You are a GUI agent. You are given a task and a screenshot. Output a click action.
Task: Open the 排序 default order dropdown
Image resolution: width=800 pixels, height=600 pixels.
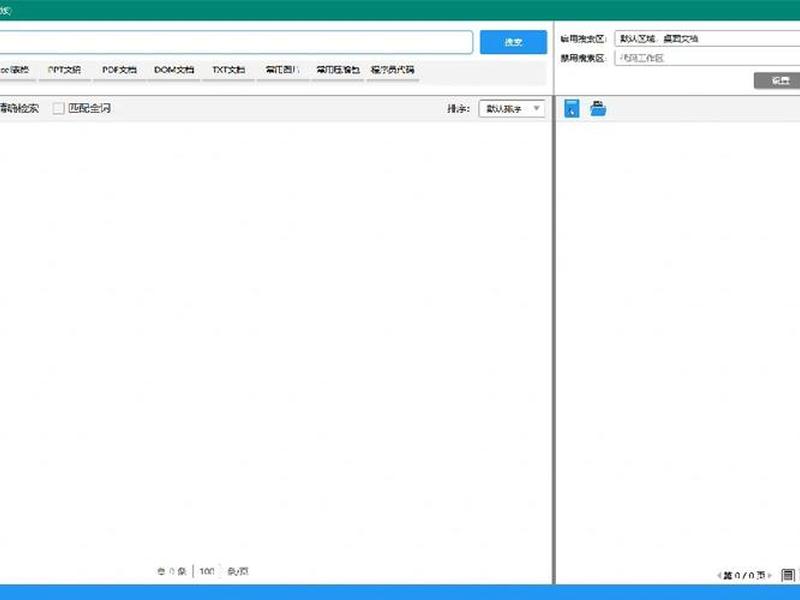(512, 109)
